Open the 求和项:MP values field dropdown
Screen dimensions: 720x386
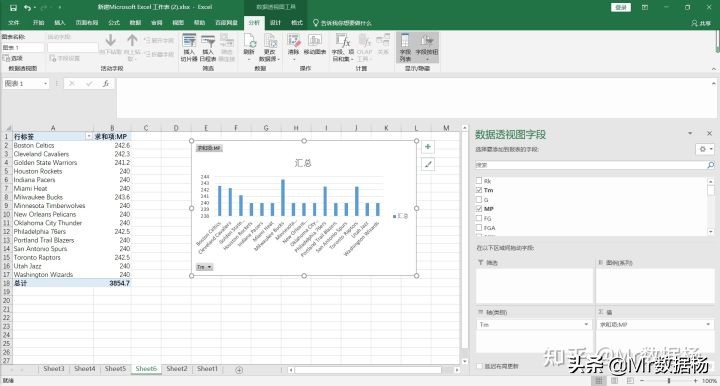(x=708, y=324)
